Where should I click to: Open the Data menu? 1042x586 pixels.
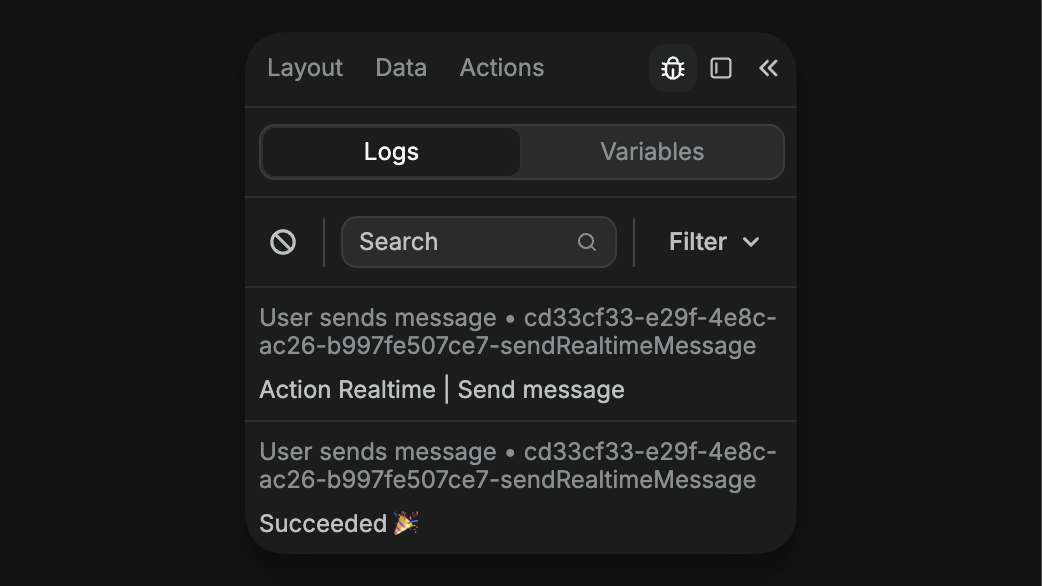click(401, 68)
